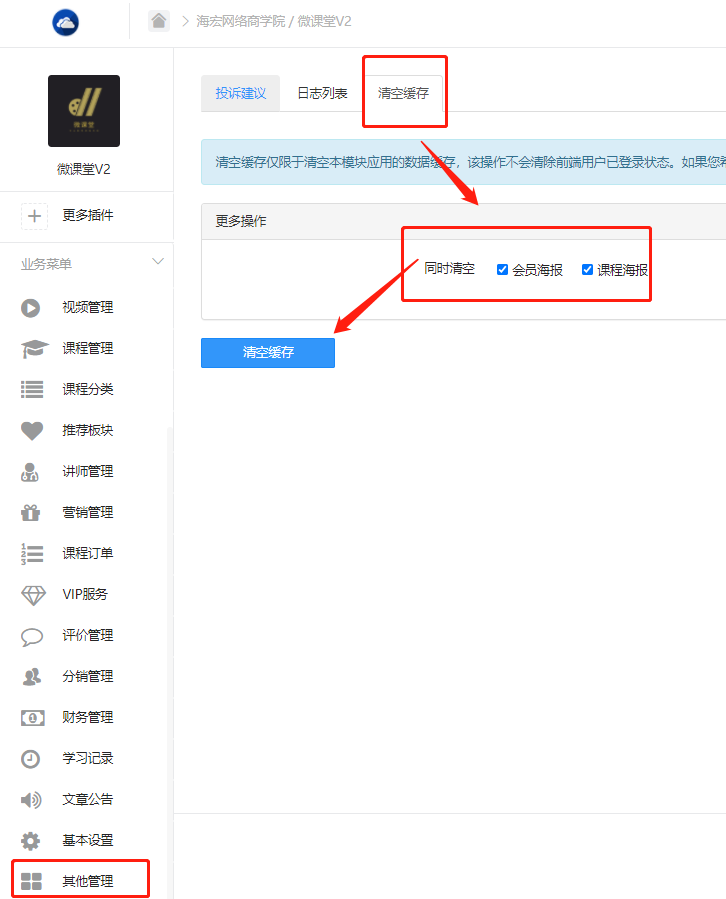
Task: Click the 微课堂V2 name under logo
Action: [84, 169]
